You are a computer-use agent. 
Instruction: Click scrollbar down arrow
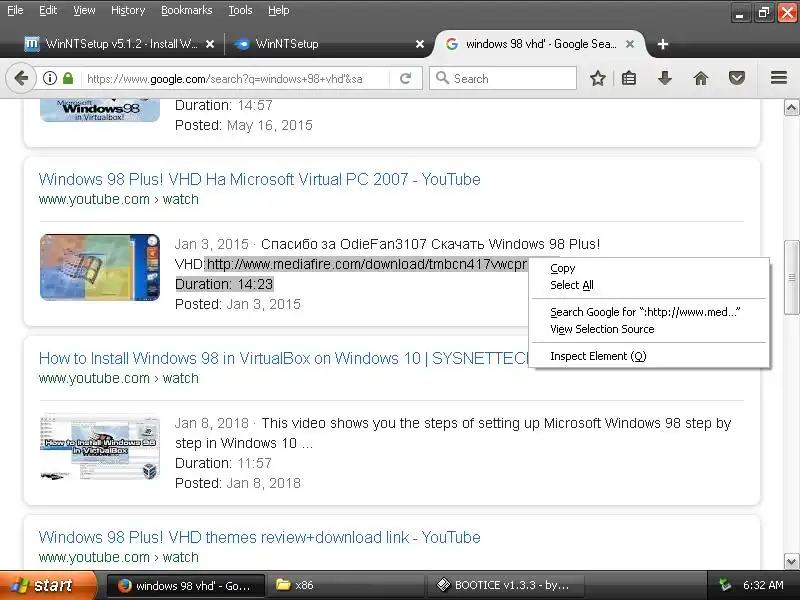tap(791, 562)
